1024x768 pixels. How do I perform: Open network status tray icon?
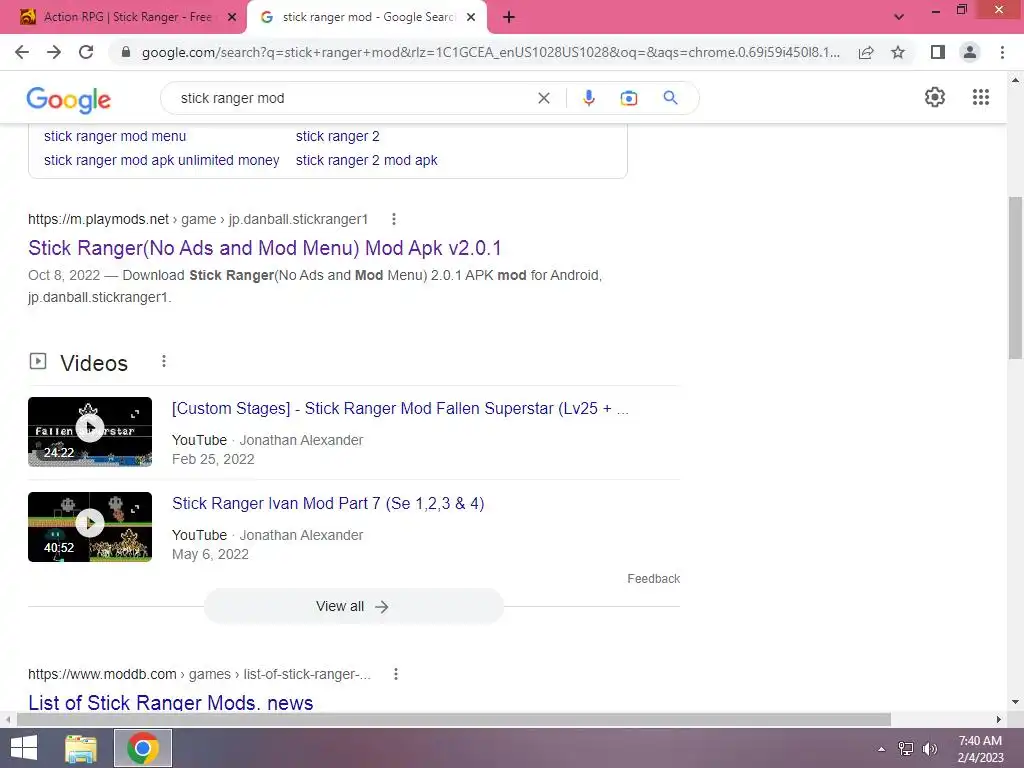click(x=905, y=749)
